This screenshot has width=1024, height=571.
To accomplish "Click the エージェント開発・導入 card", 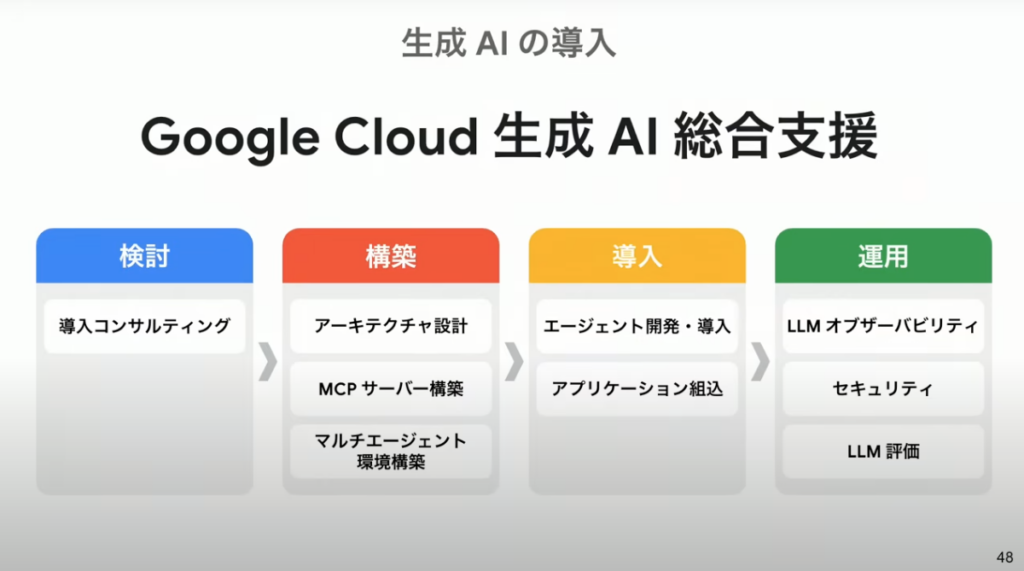I will point(637,326).
